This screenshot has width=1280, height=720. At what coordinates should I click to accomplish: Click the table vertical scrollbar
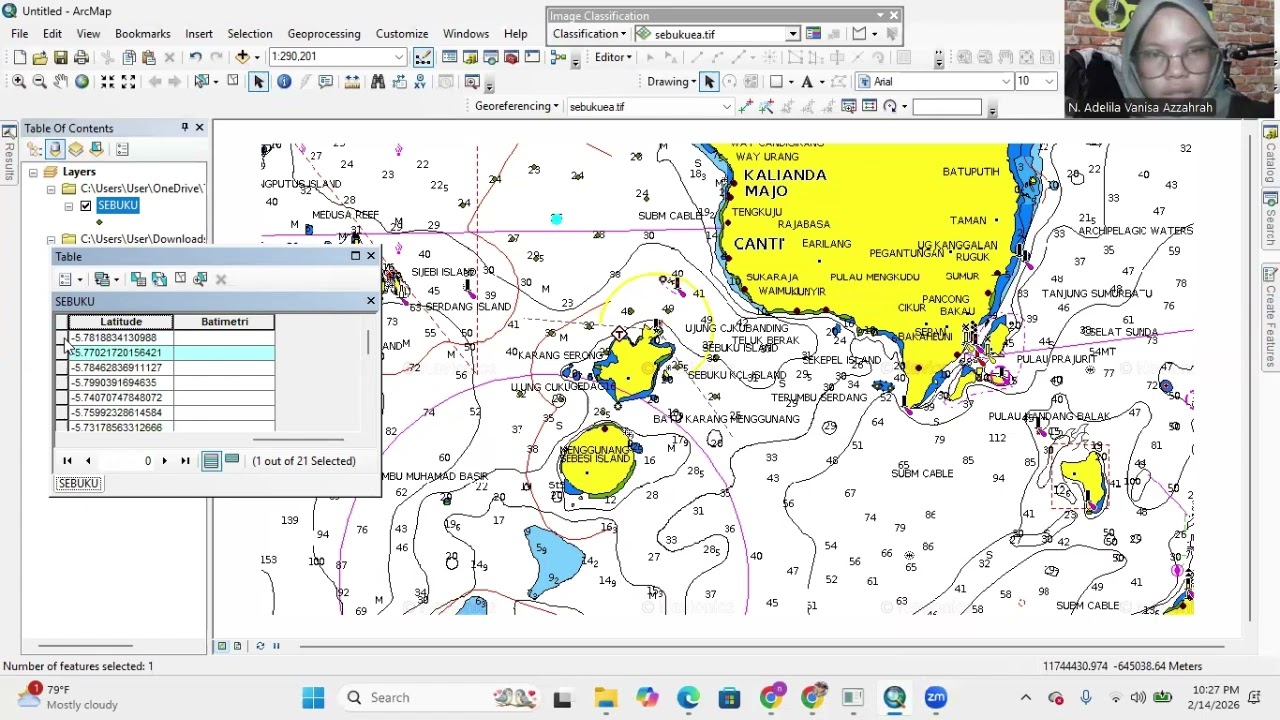tap(369, 343)
